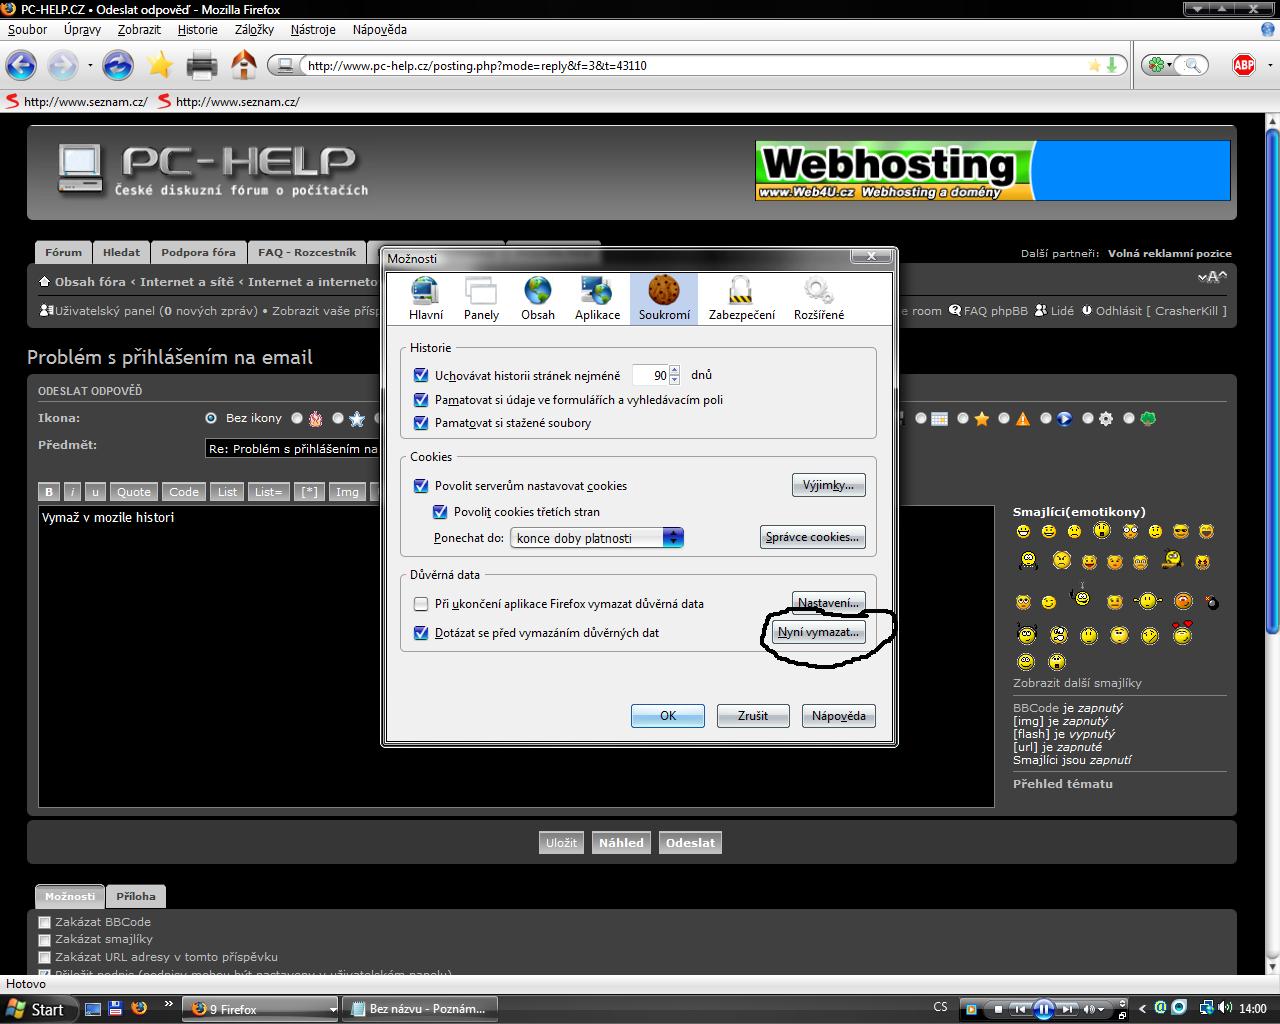Enable Při ukončení aplikace vymazat důvěrná data

[x=421, y=604]
